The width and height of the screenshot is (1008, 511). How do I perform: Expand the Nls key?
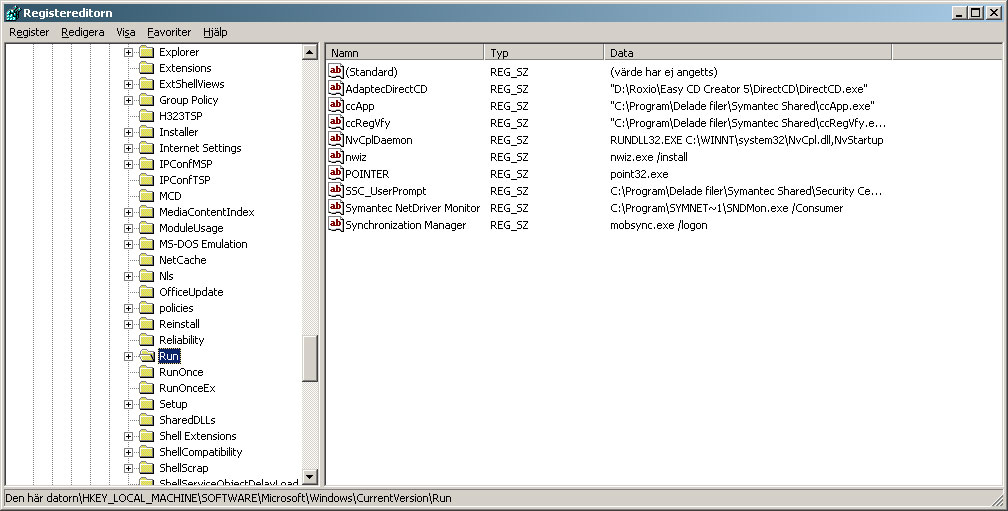(129, 276)
